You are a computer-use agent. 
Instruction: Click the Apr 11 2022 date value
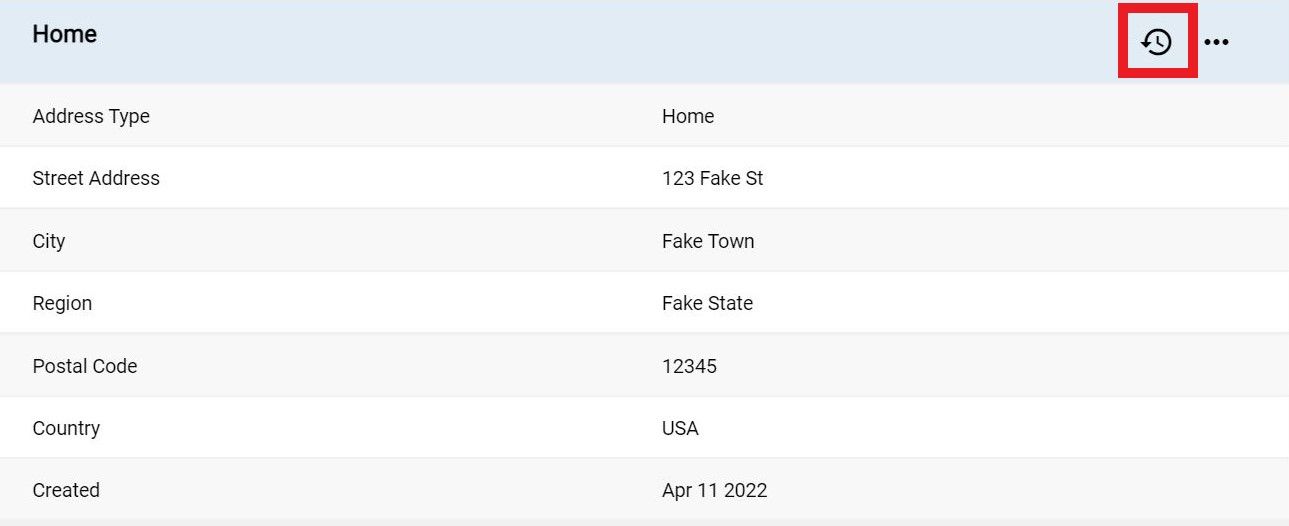(x=714, y=490)
